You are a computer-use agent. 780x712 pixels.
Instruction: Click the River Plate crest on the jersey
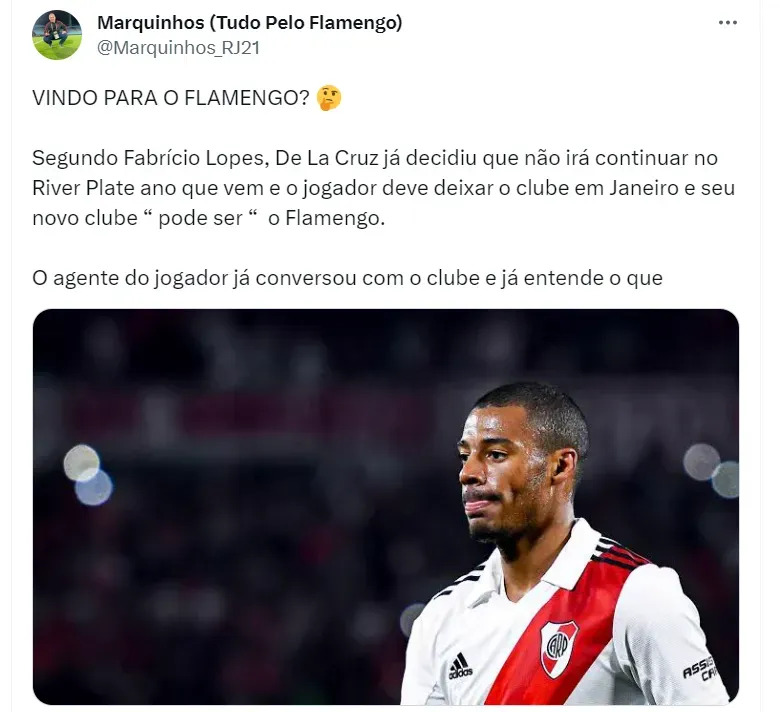pos(559,648)
